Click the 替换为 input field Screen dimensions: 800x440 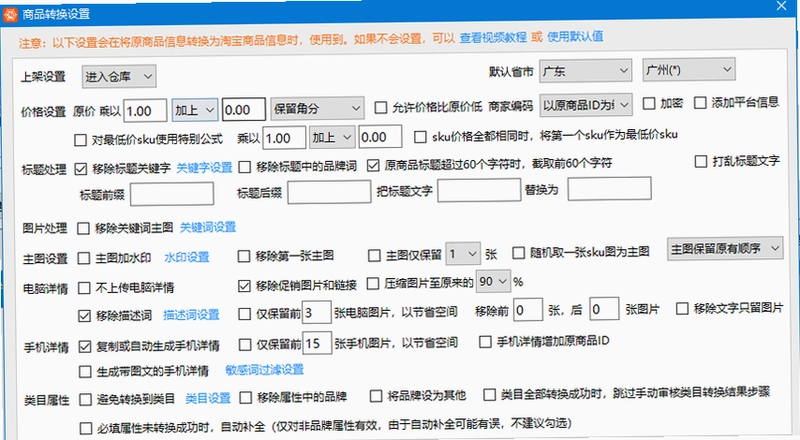610,188
